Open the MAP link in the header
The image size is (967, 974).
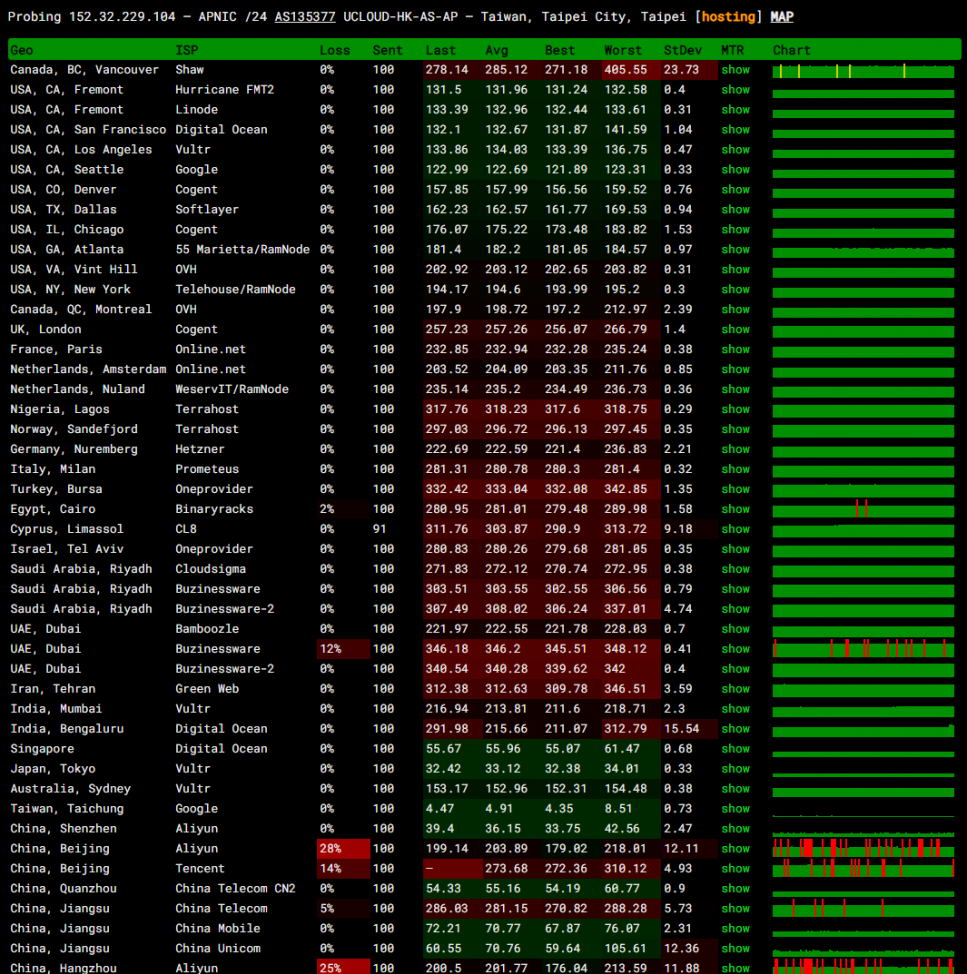click(782, 17)
